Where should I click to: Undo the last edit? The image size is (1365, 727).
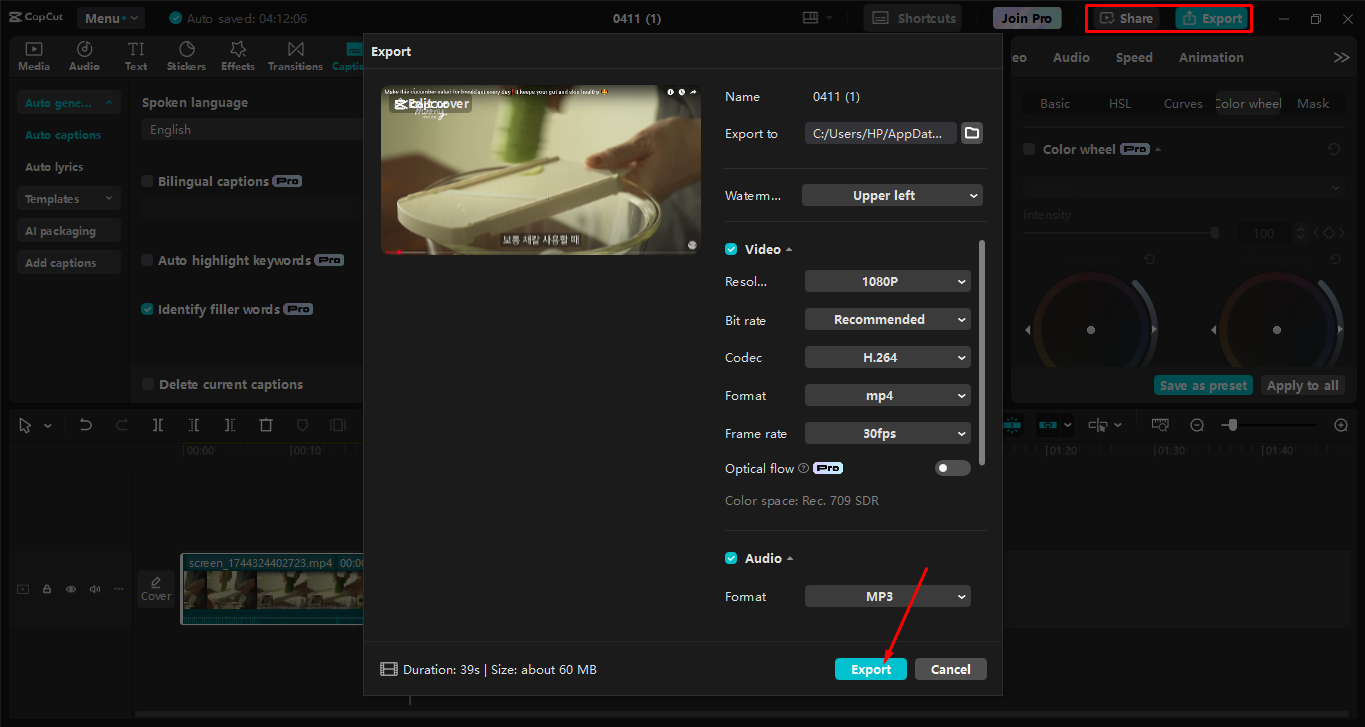[85, 424]
